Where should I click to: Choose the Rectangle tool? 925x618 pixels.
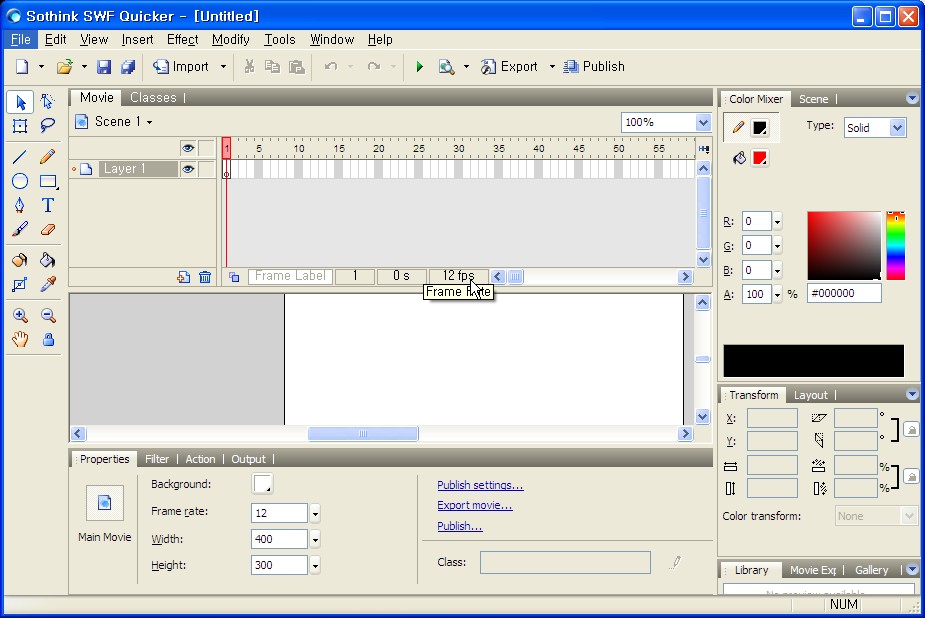48,181
